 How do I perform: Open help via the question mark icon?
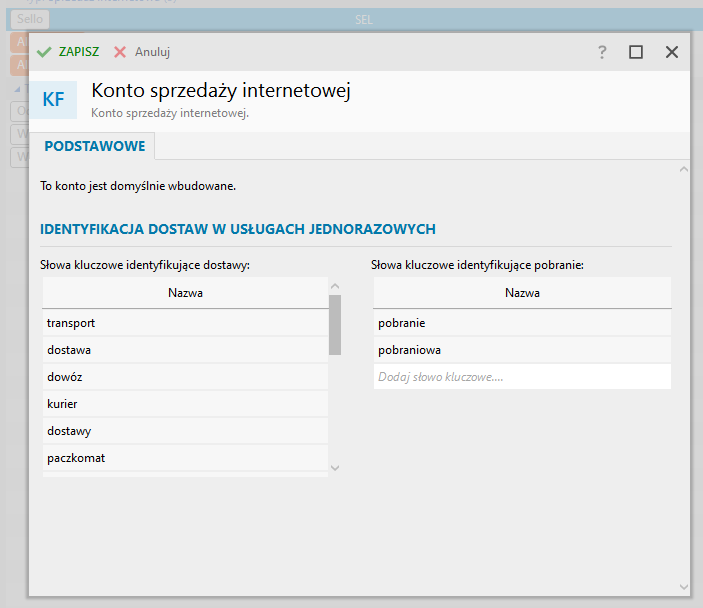coord(602,52)
